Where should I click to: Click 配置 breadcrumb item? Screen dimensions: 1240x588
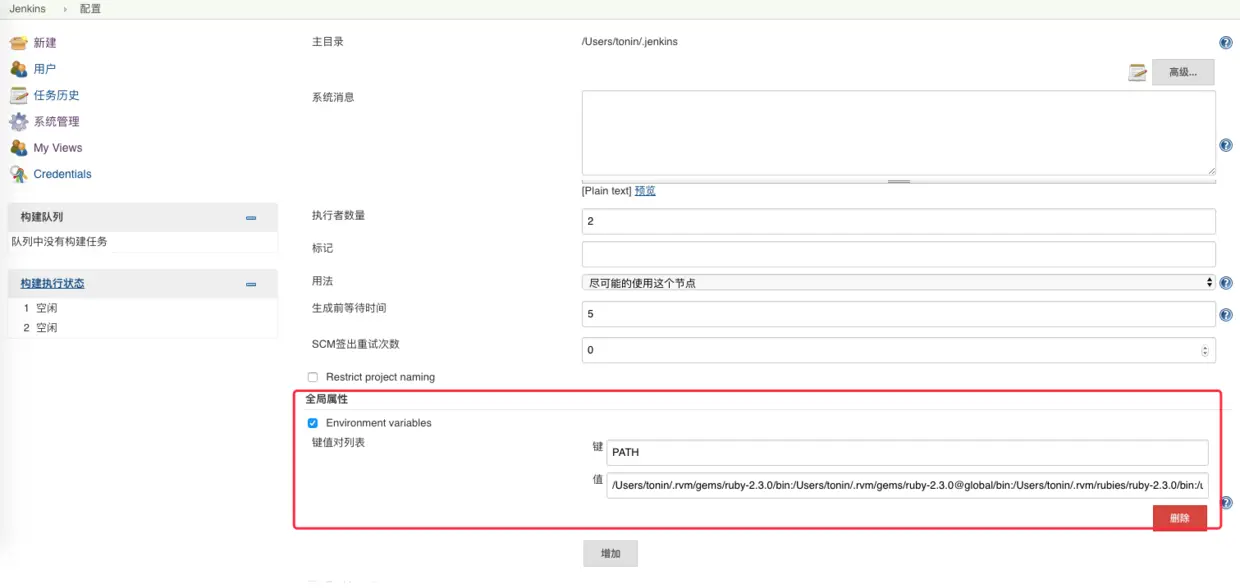pyautogui.click(x=89, y=9)
